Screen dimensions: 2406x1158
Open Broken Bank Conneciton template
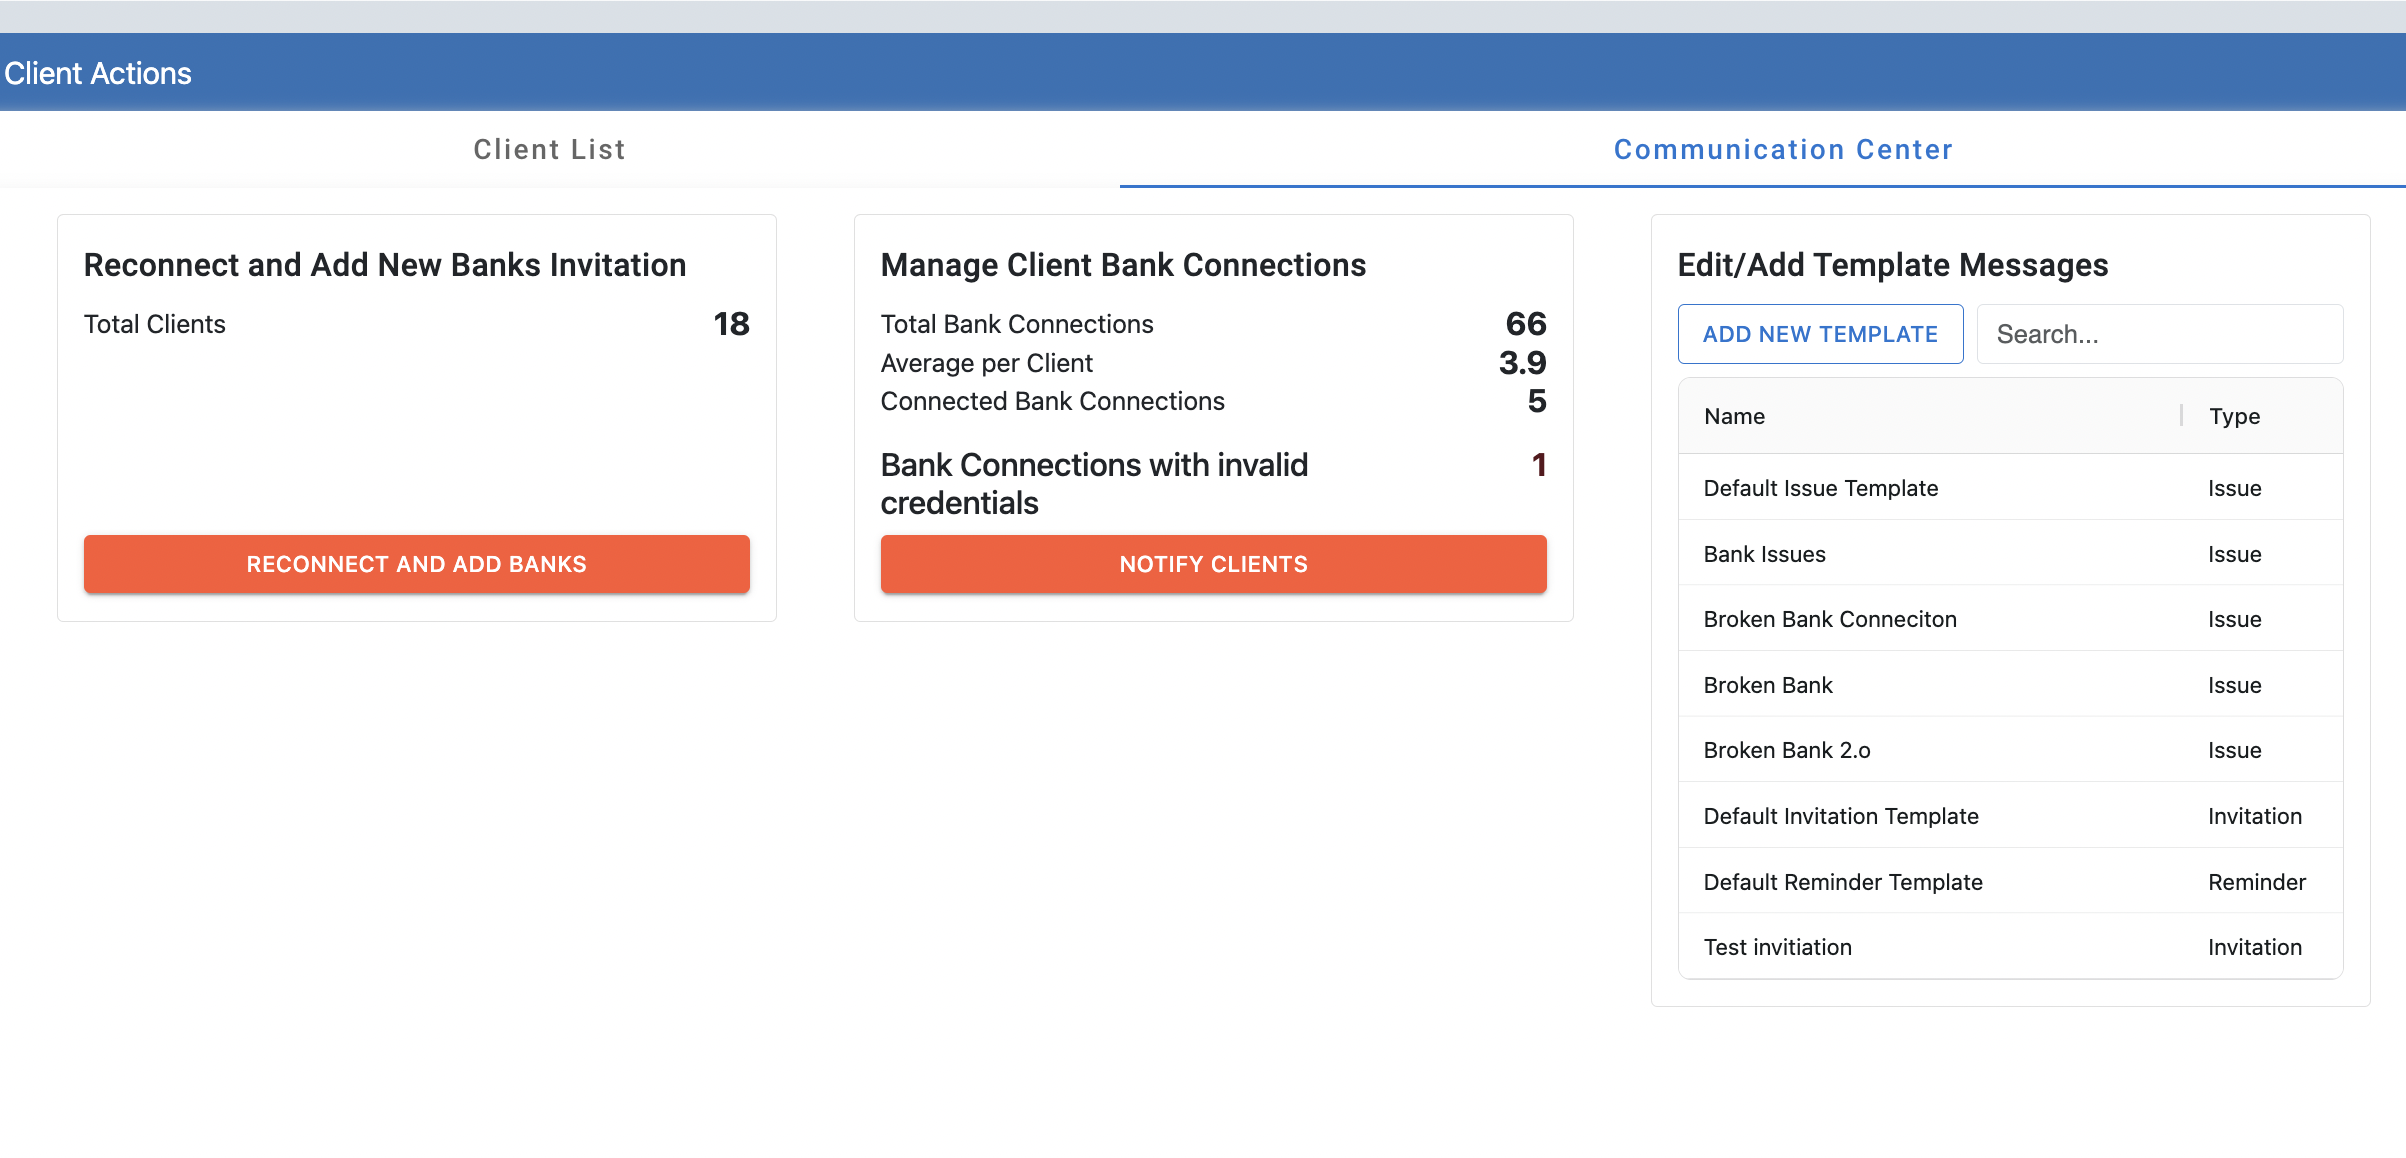tap(1829, 619)
